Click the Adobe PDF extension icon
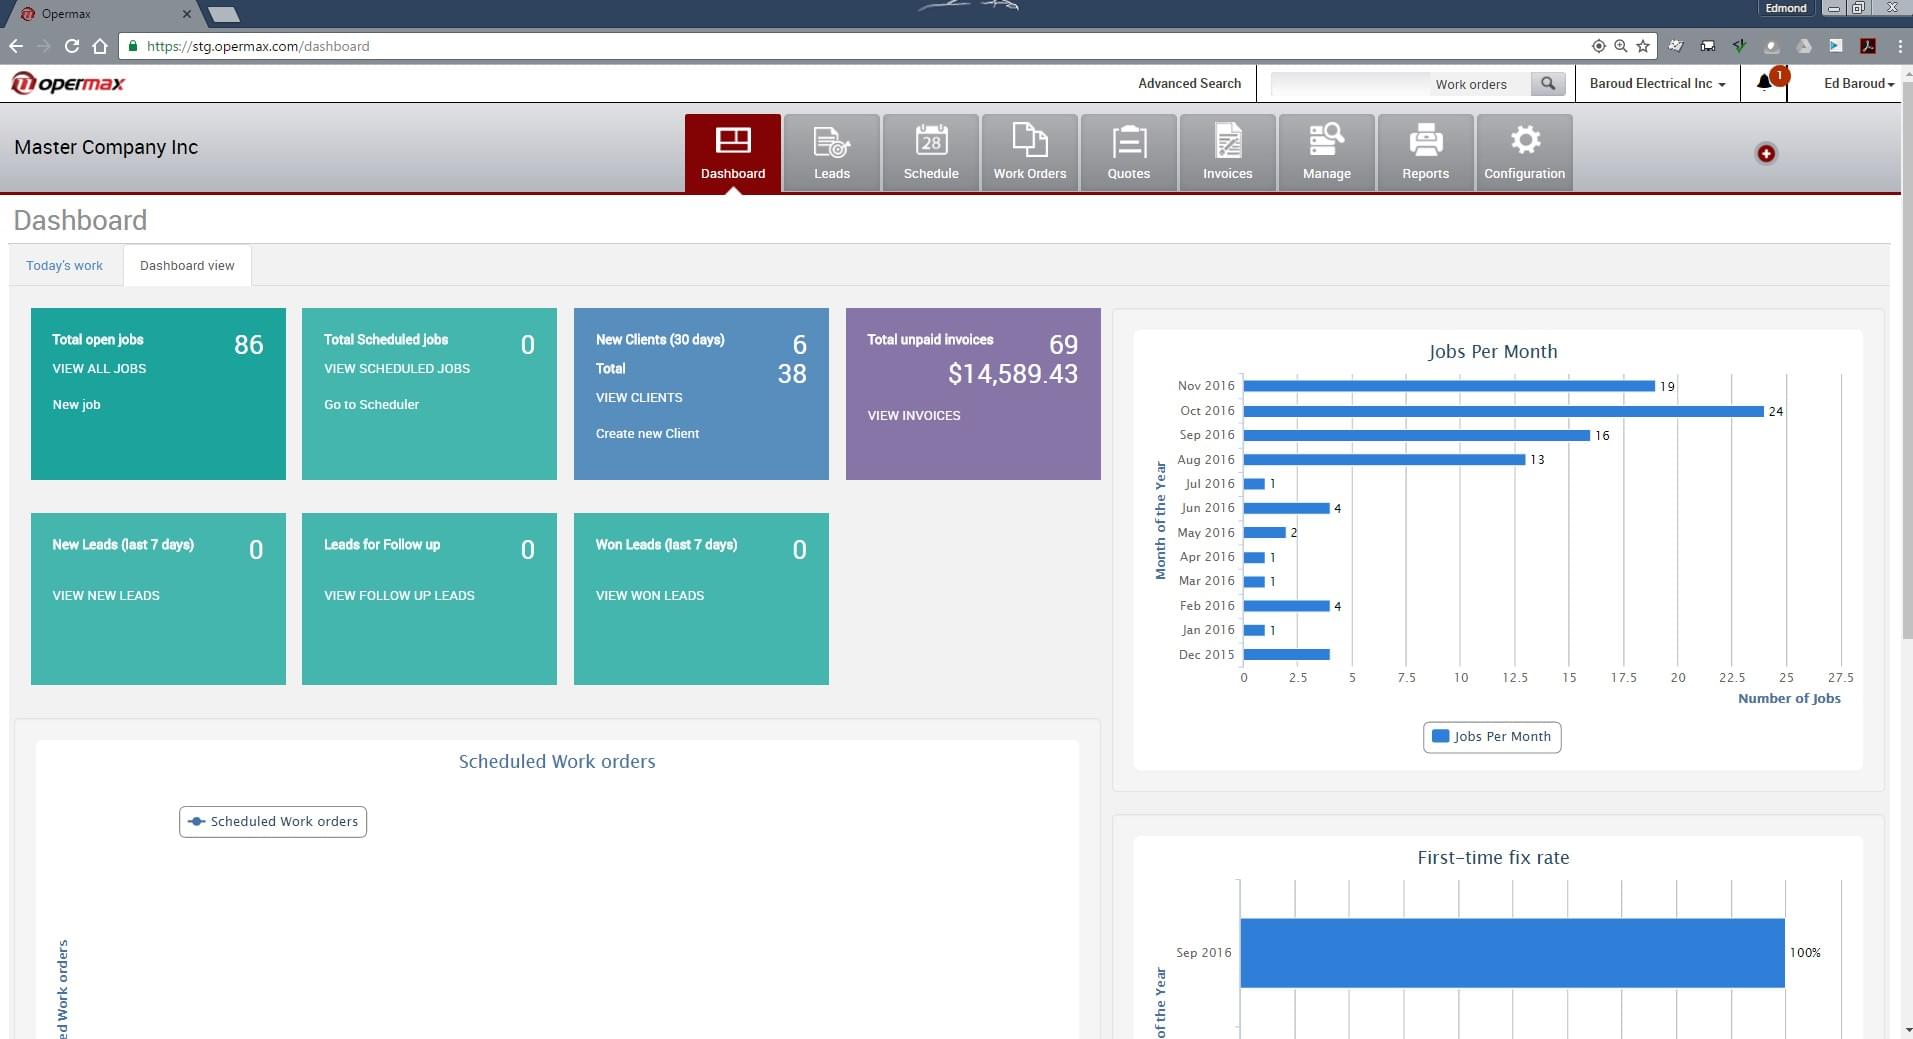Screen dimensions: 1913x1039 click(x=1867, y=46)
